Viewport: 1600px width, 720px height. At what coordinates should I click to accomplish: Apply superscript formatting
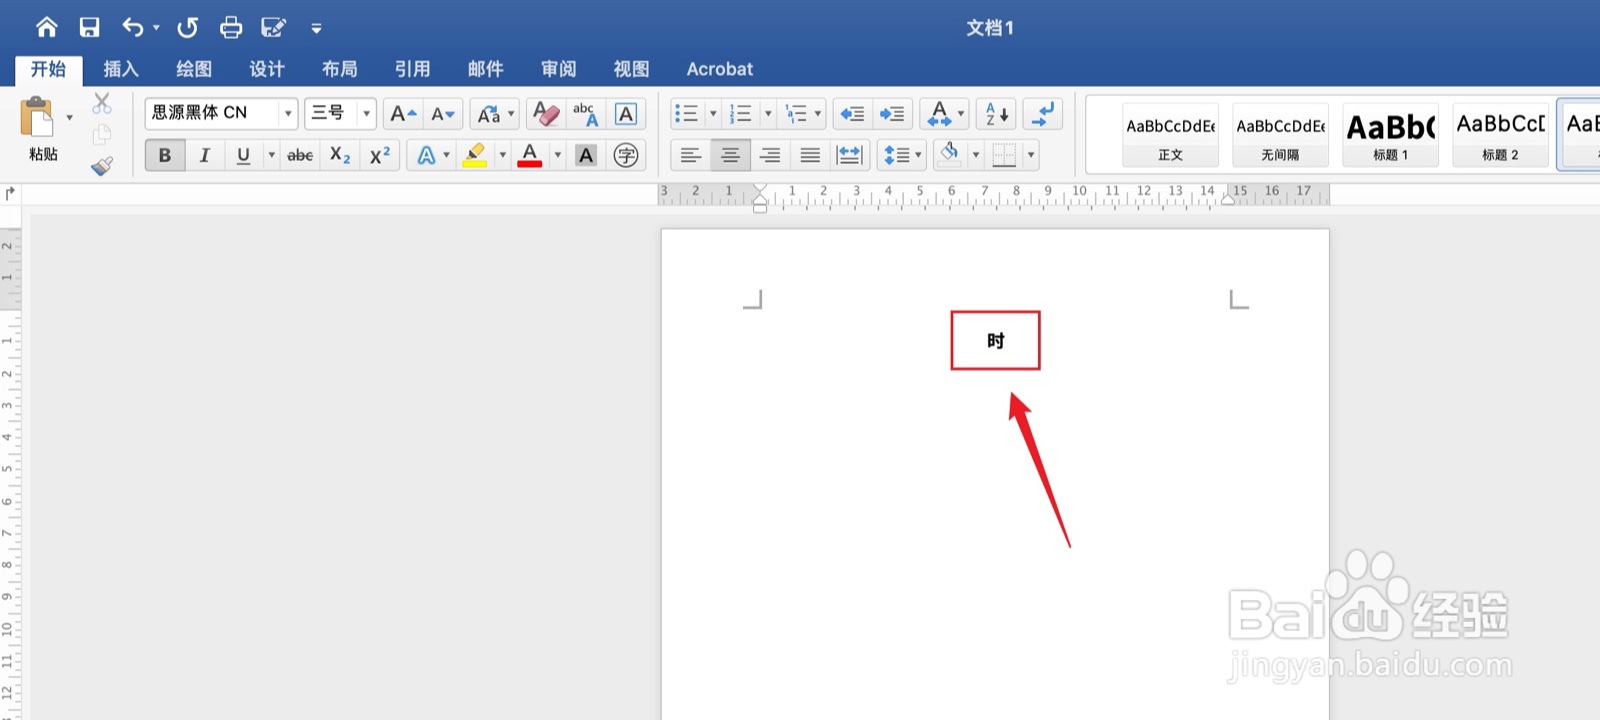pos(380,155)
